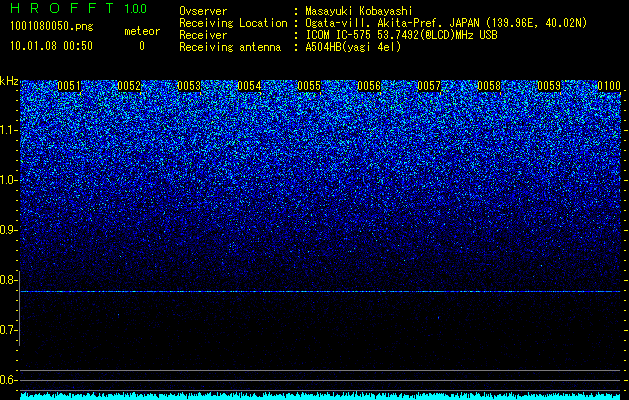This screenshot has width=629, height=400.
Task: Click the 1.1 kHz axis label
Action: click(x=8, y=130)
